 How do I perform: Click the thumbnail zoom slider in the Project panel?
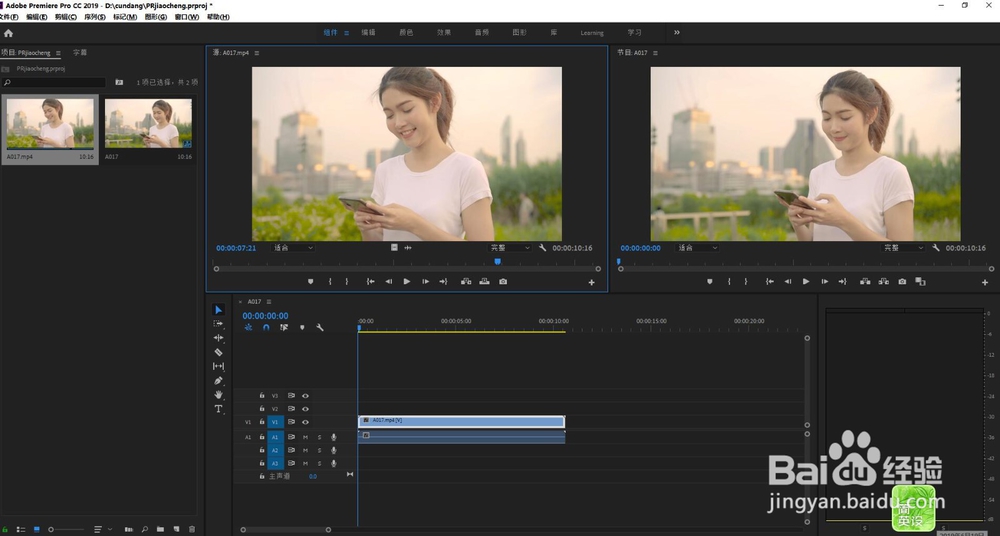point(66,529)
